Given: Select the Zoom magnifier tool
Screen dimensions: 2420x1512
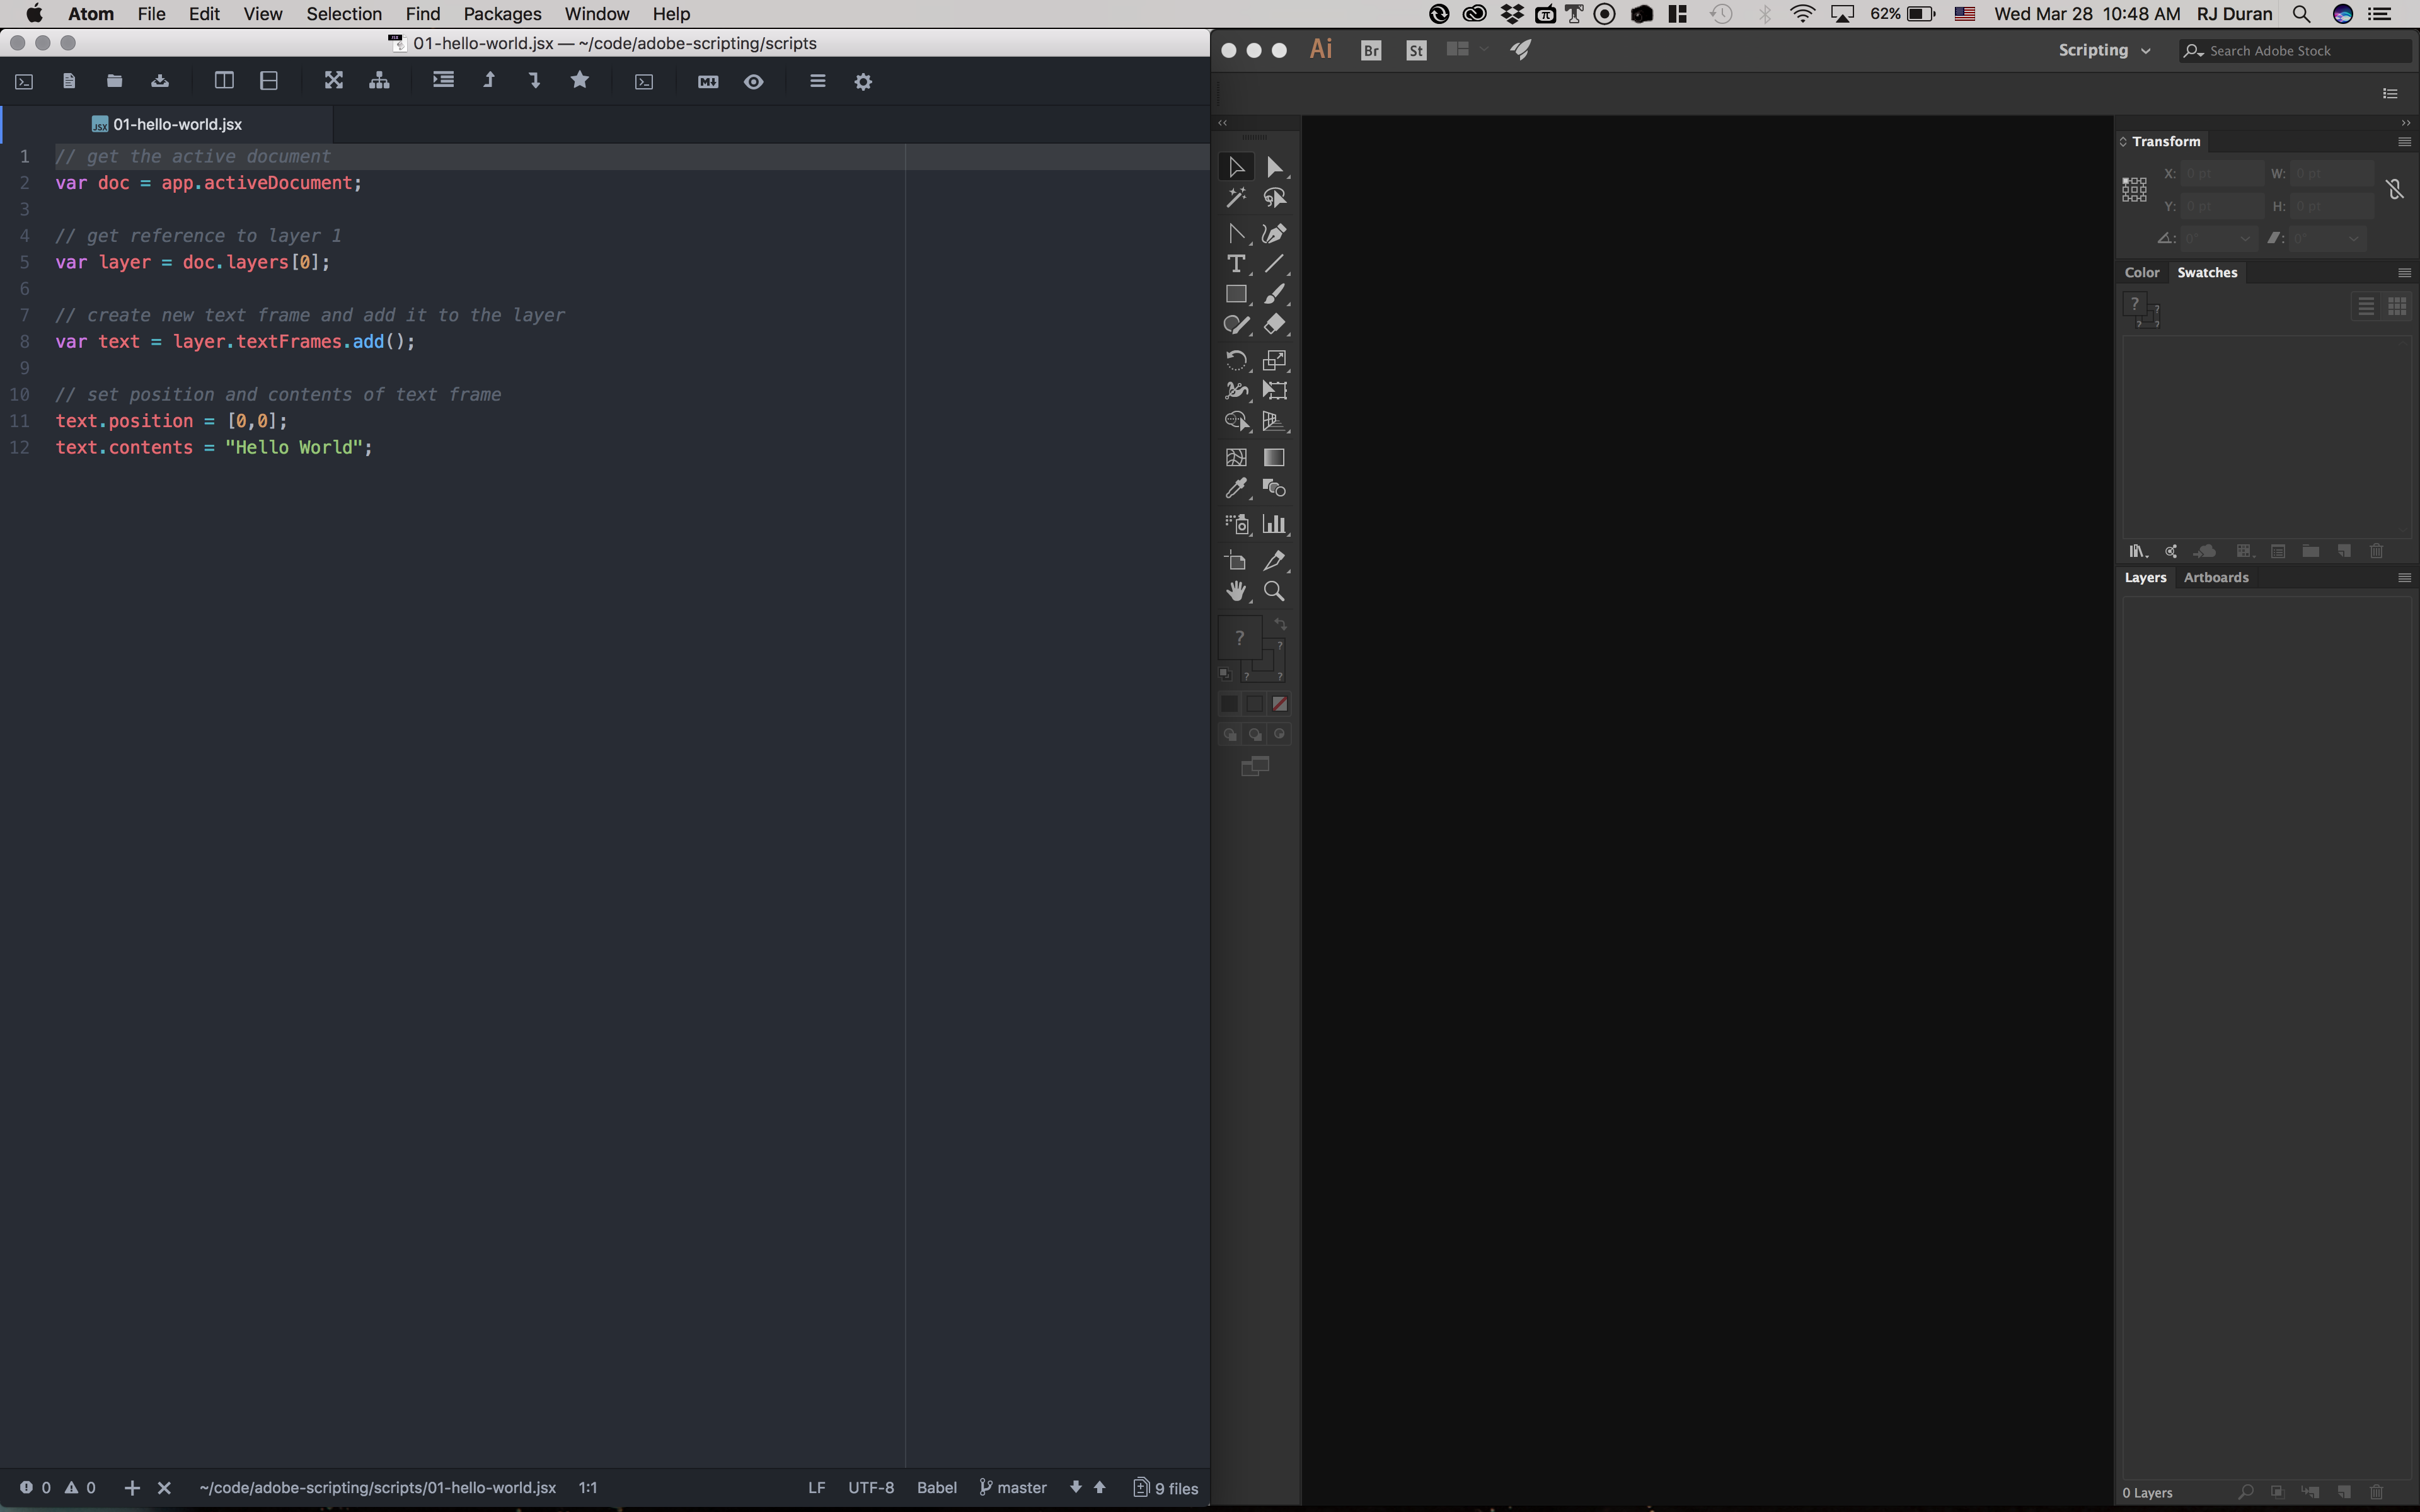Looking at the screenshot, I should tap(1274, 592).
